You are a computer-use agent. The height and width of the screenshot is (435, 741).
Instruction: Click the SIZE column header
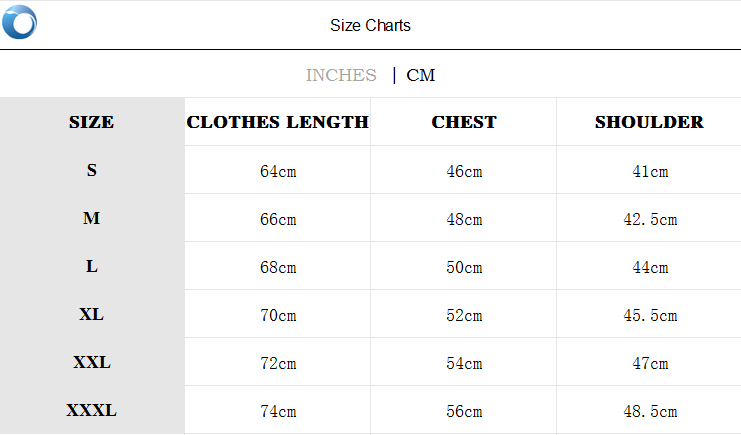click(91, 122)
